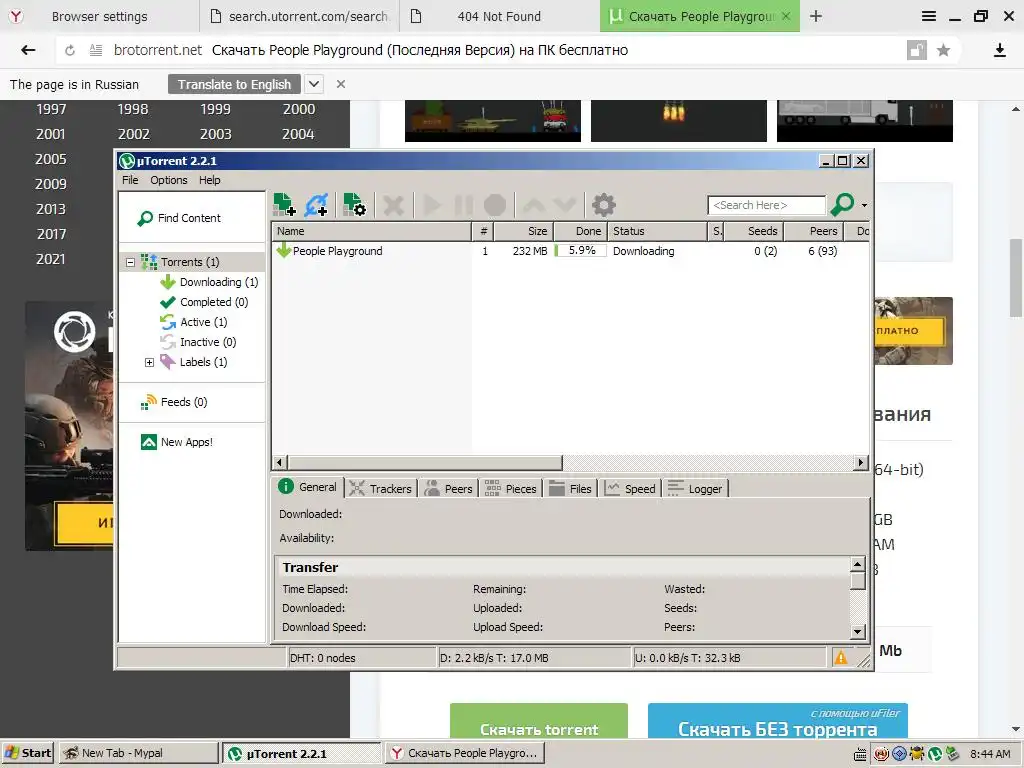
Task: Open the Options menu in uTorrent
Action: 168,180
